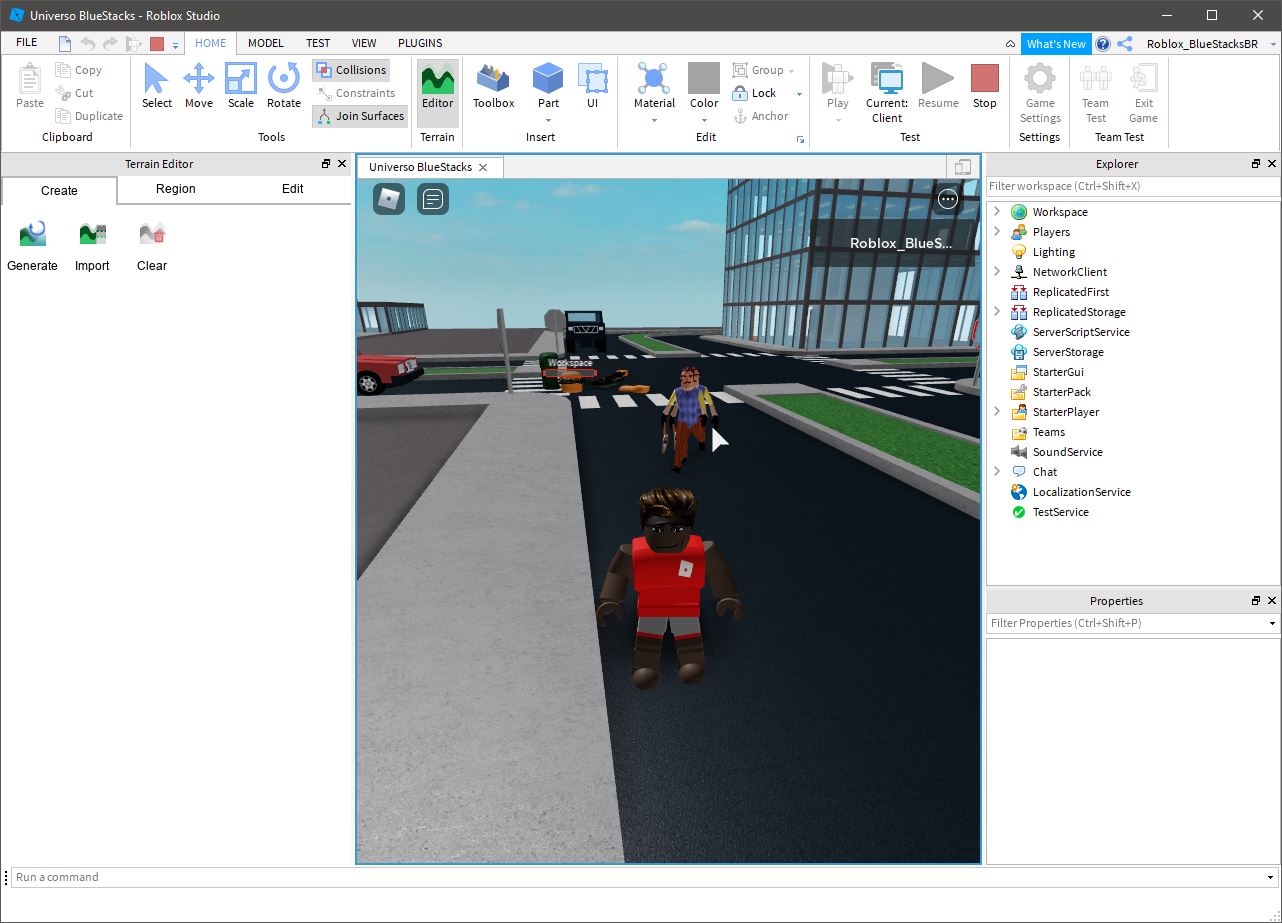Click the Resume button
The width and height of the screenshot is (1282, 923).
938,86
